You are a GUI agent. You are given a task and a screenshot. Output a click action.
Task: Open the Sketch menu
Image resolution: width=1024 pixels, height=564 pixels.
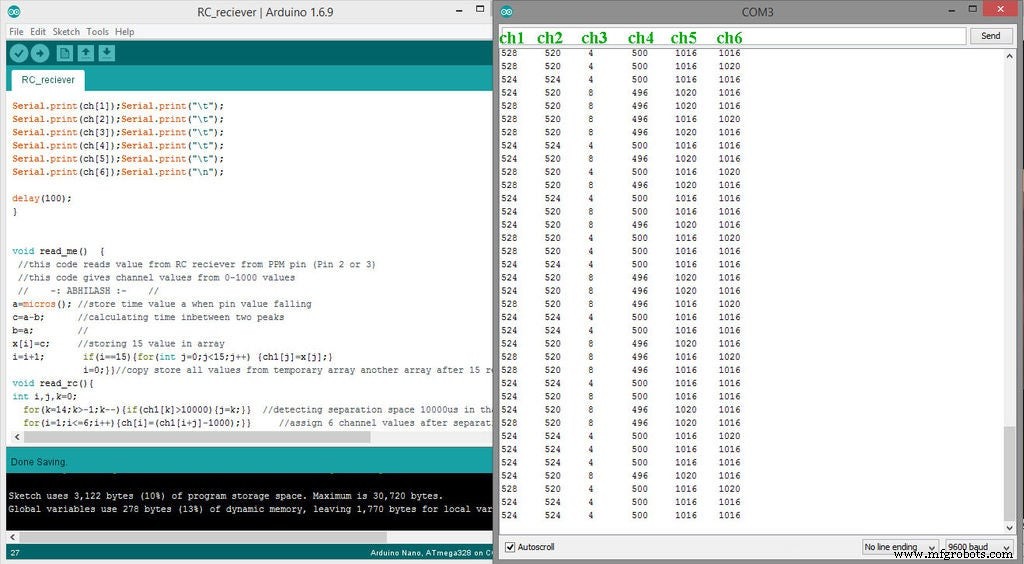66,31
